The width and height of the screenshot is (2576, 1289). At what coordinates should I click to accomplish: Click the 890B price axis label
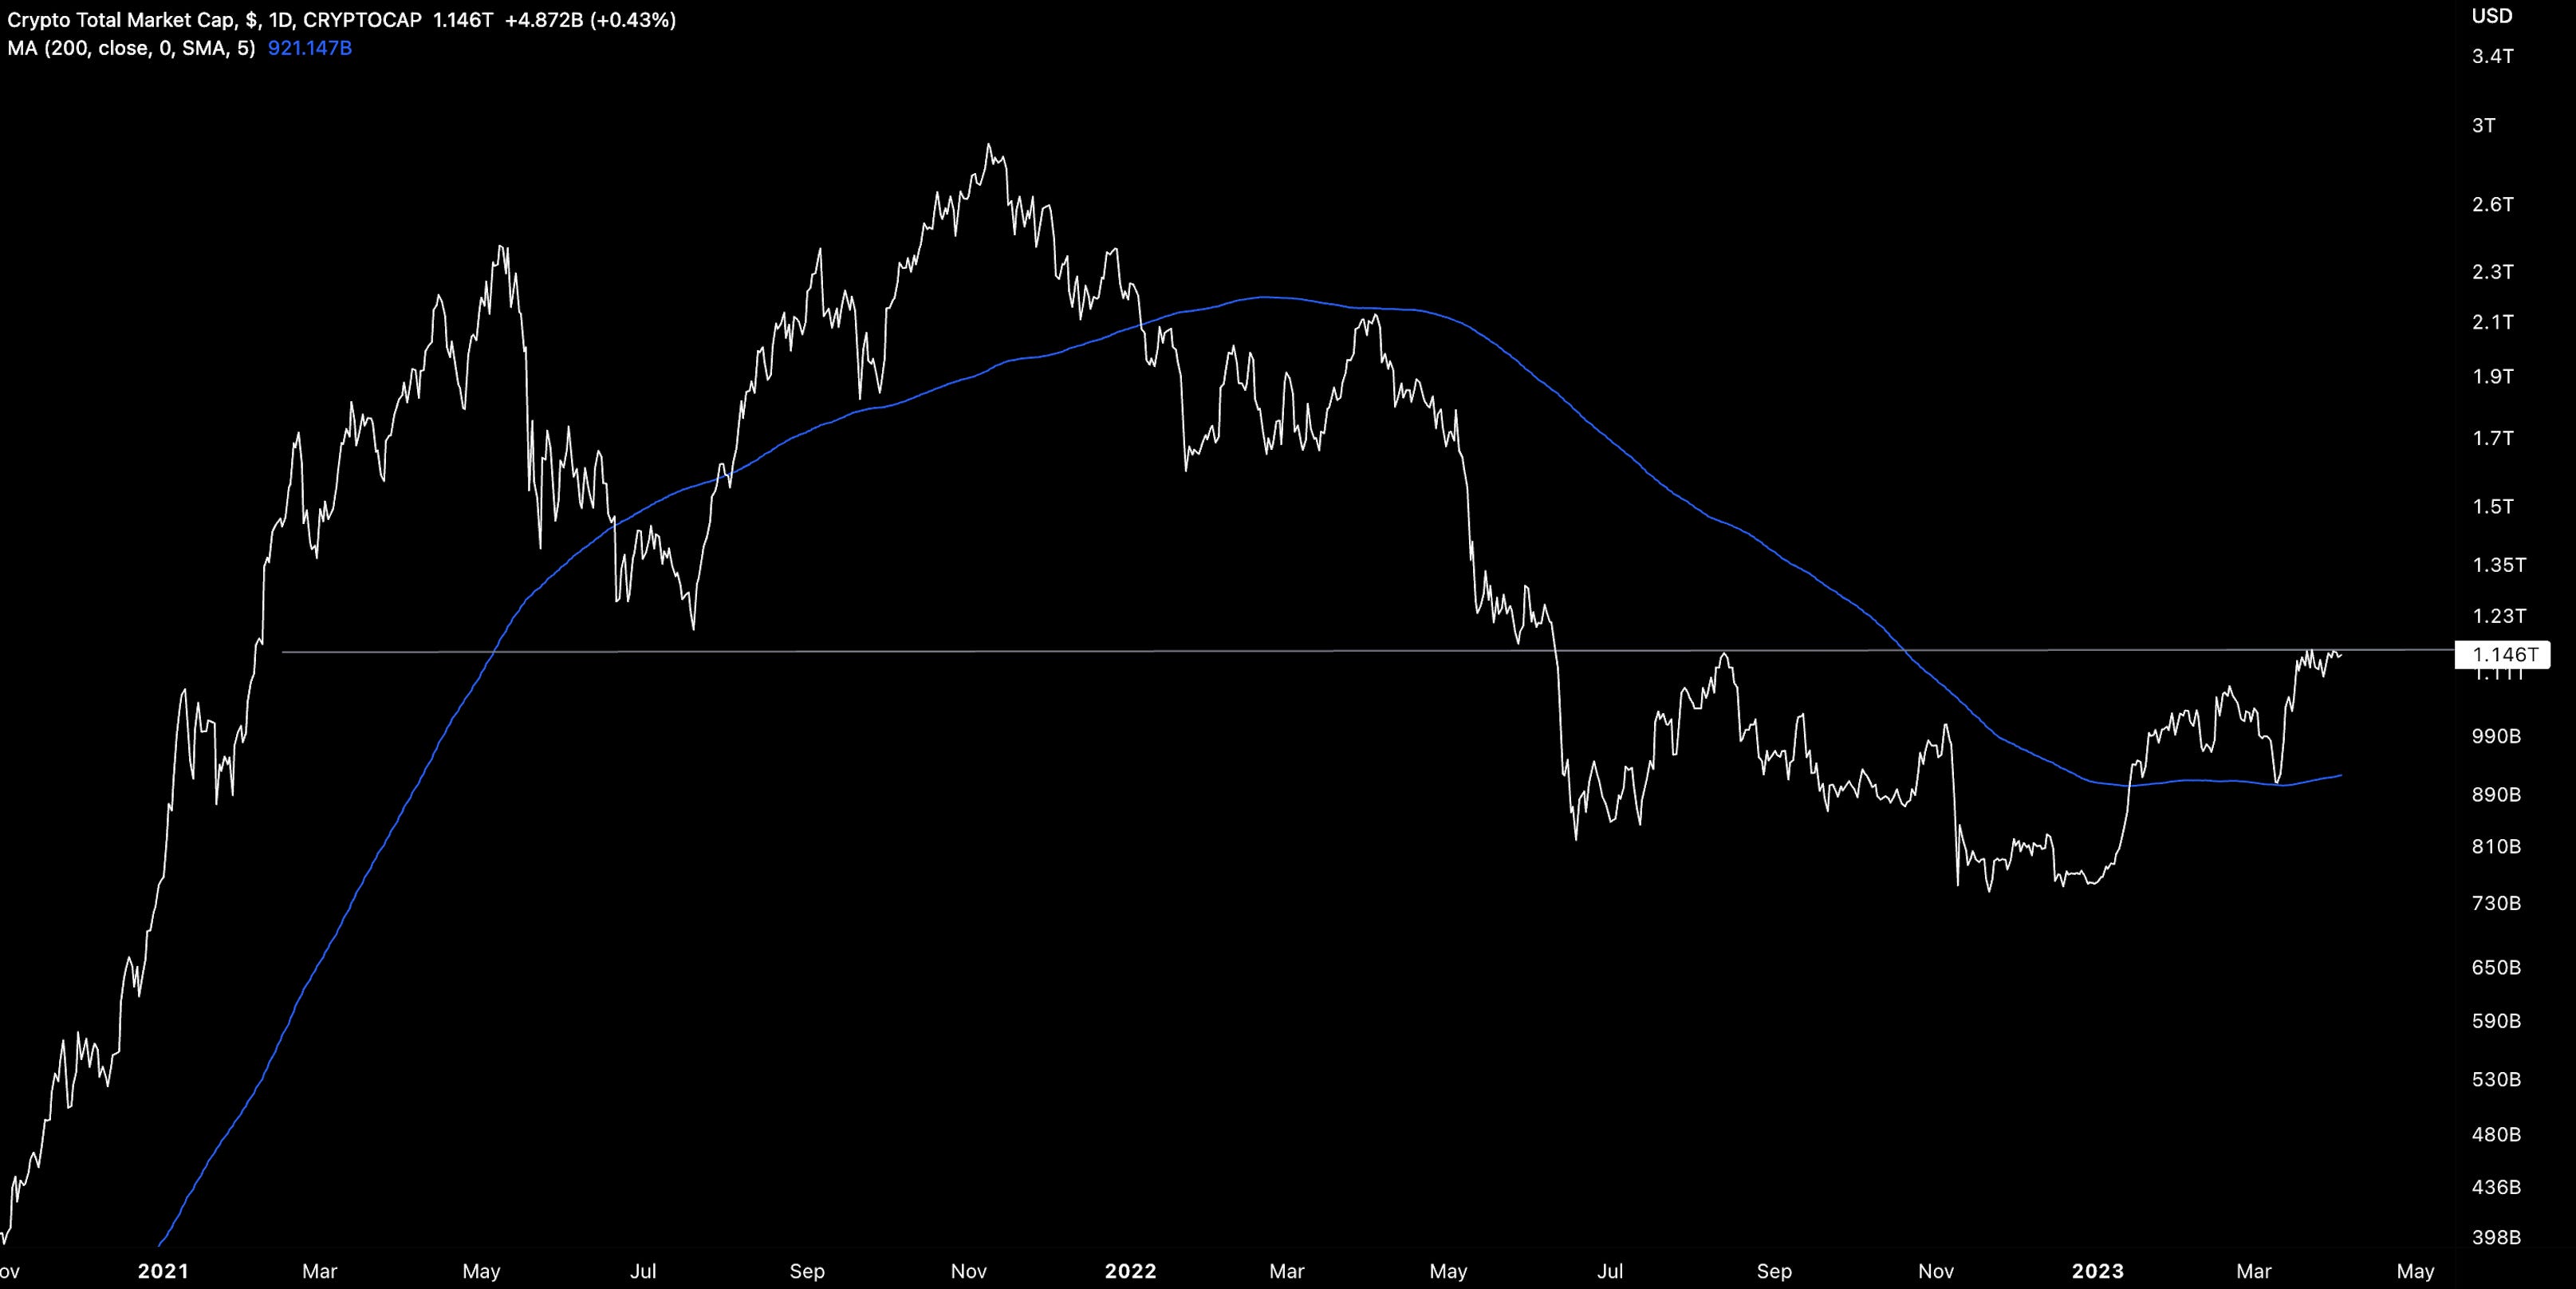(2496, 794)
